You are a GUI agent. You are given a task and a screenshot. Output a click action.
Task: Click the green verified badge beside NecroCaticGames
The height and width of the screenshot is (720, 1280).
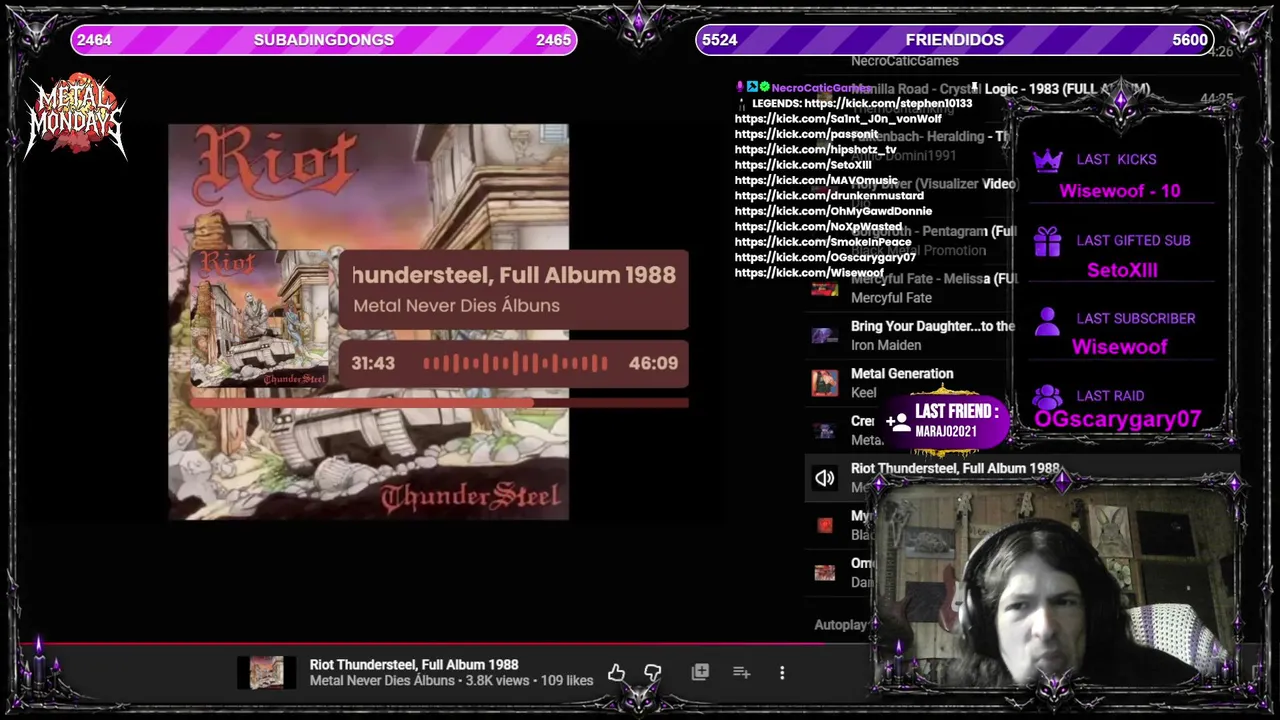point(764,88)
